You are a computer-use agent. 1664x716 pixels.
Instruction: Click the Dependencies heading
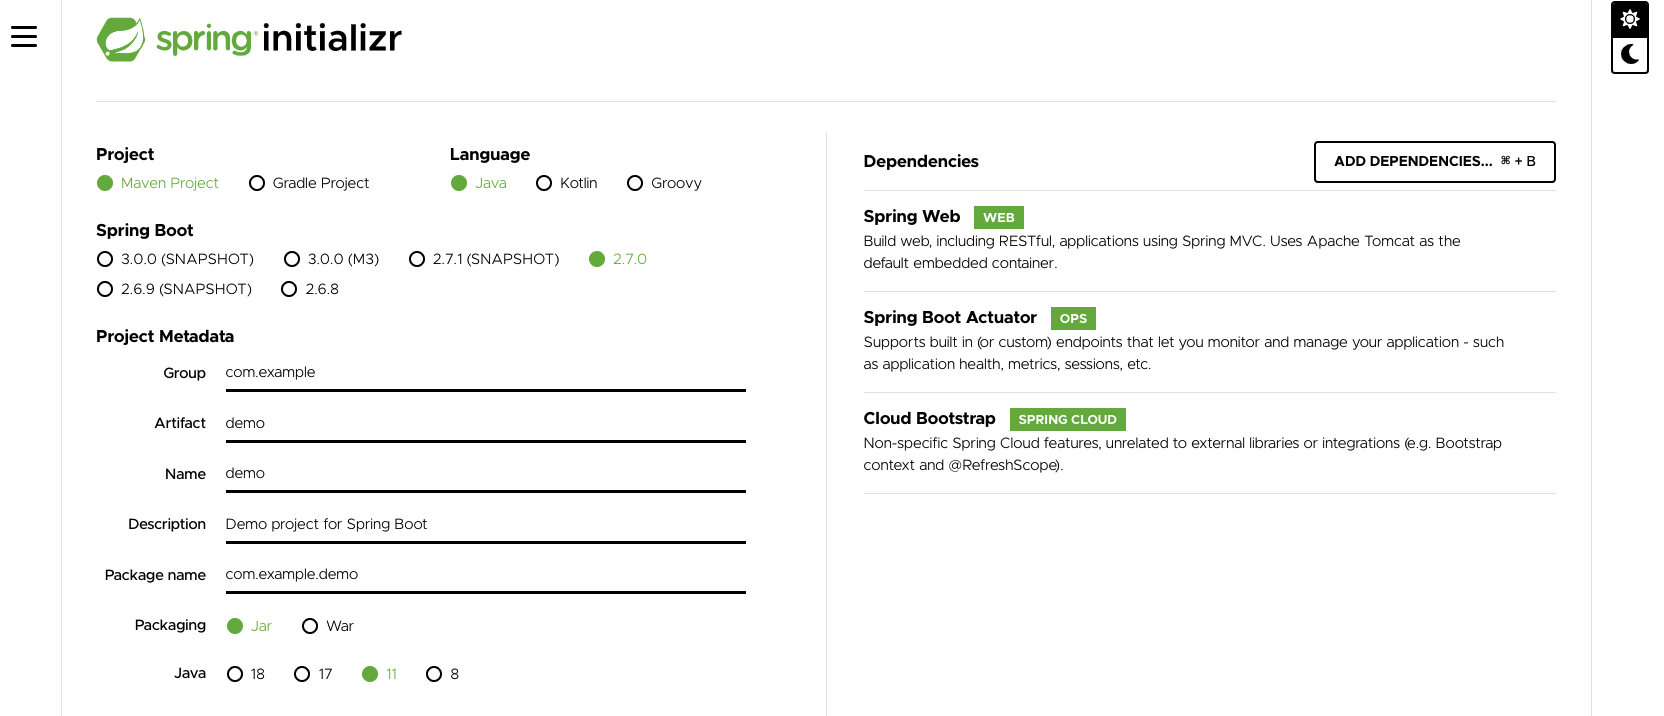pos(921,162)
